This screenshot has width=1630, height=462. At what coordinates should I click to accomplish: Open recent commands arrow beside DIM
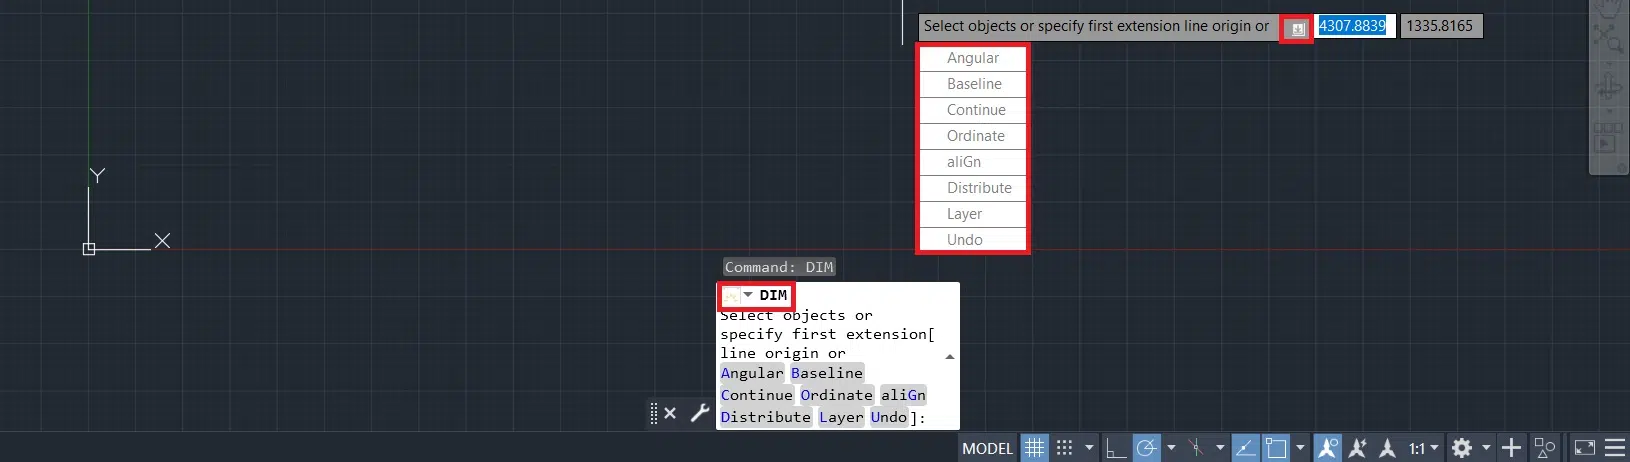(x=748, y=295)
